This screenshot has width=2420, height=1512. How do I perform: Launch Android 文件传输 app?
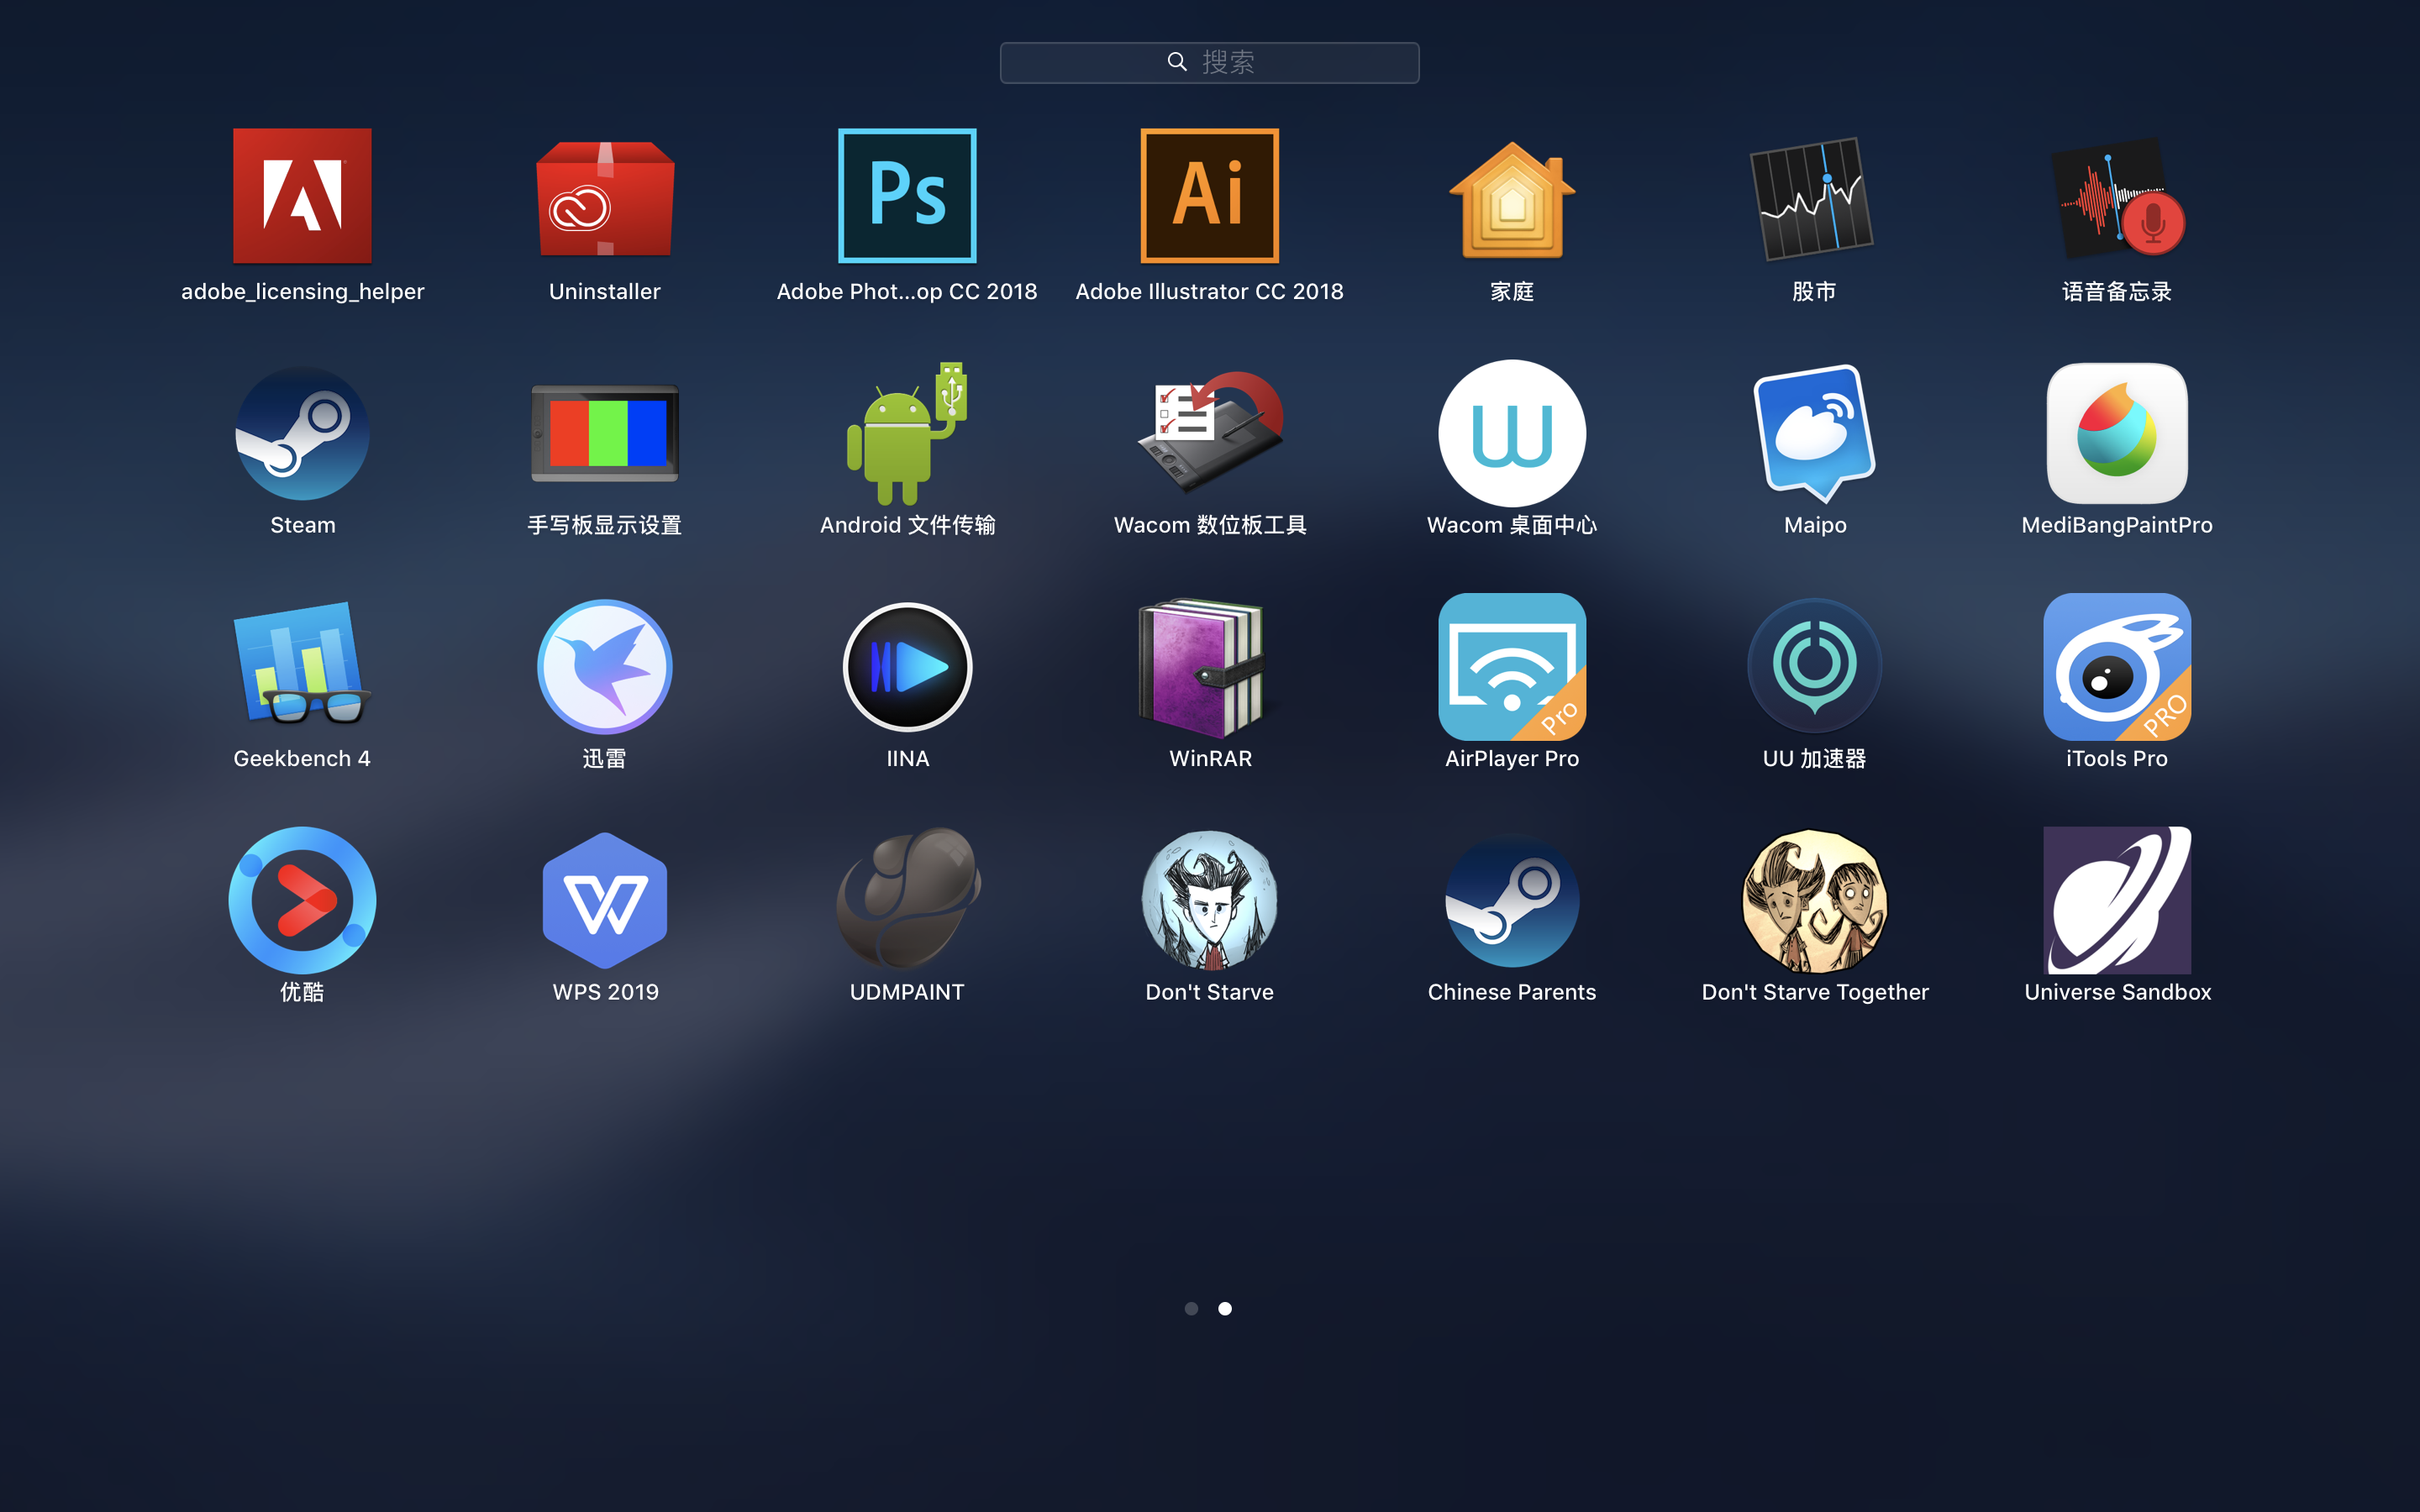click(907, 433)
